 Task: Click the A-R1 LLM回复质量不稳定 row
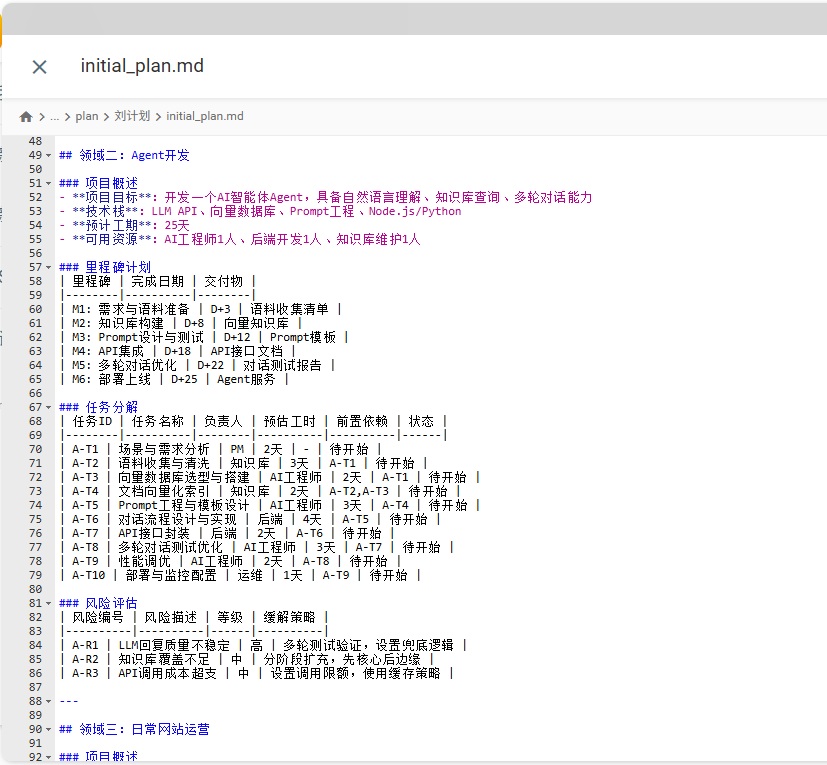pyautogui.click(x=263, y=645)
